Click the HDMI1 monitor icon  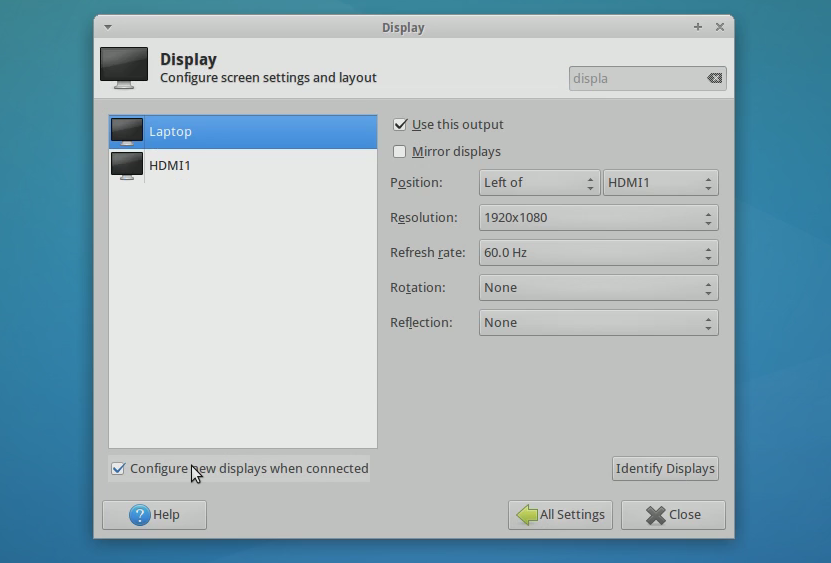[x=127, y=165]
